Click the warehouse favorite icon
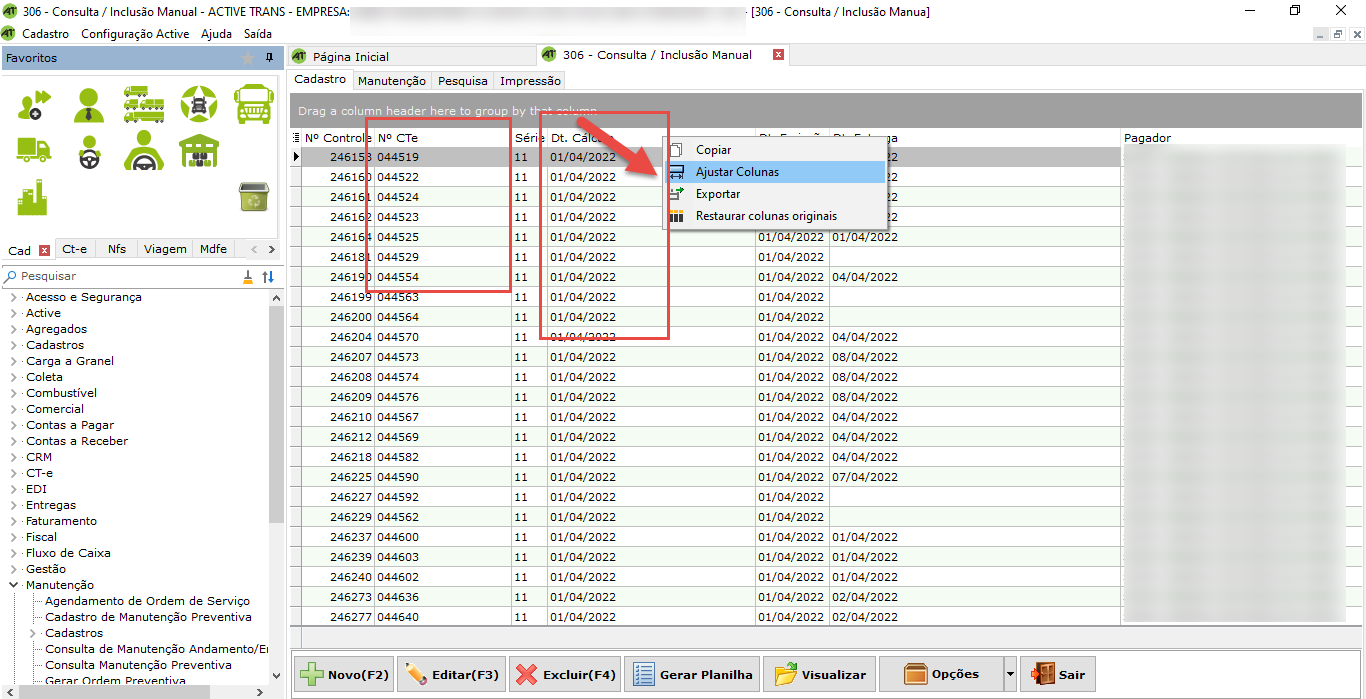This screenshot has width=1366, height=699. pyautogui.click(x=198, y=150)
